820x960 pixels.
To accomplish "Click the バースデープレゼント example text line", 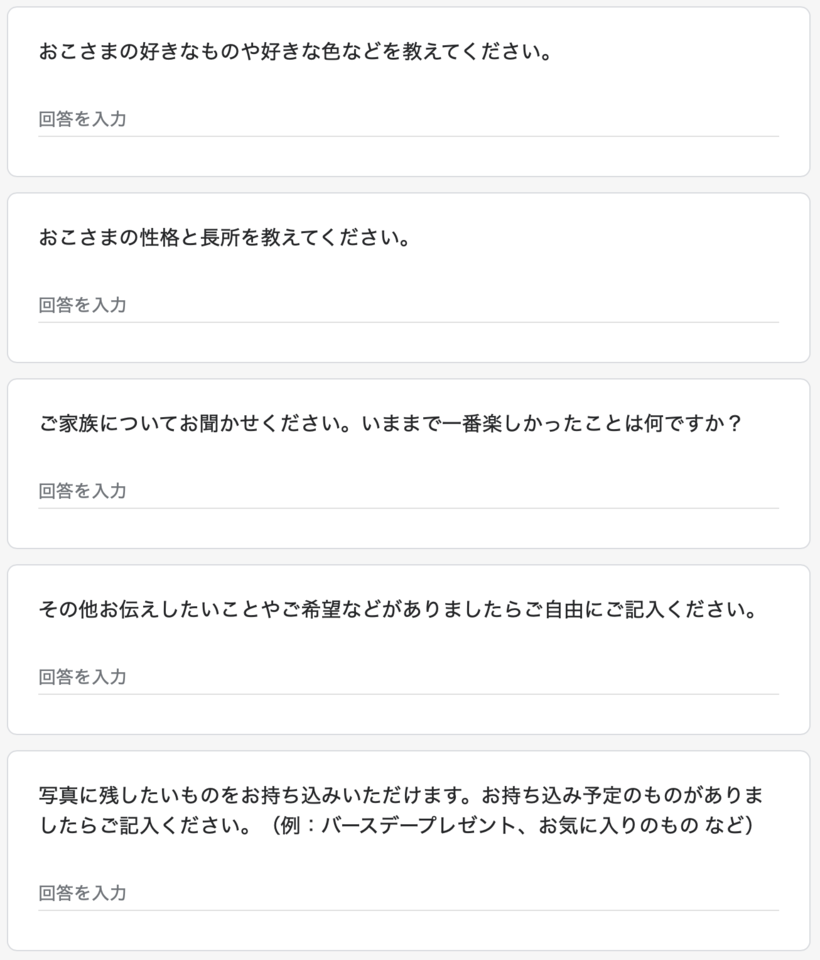I will click(396, 826).
